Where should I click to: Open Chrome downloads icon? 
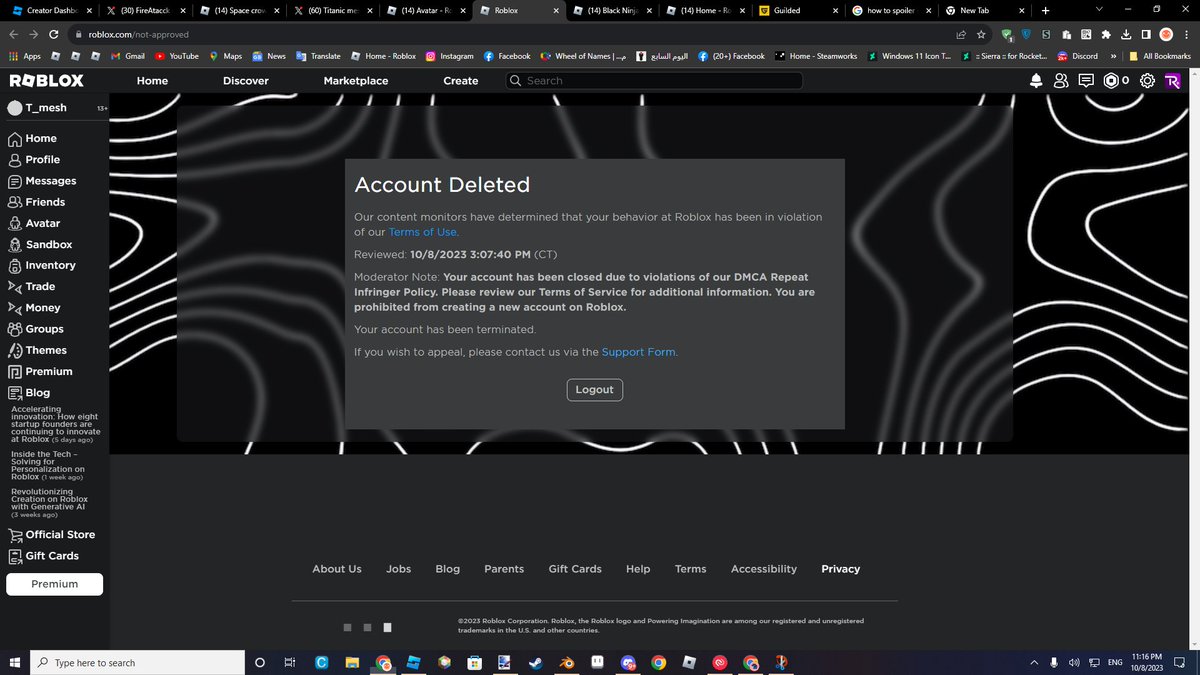click(1126, 34)
